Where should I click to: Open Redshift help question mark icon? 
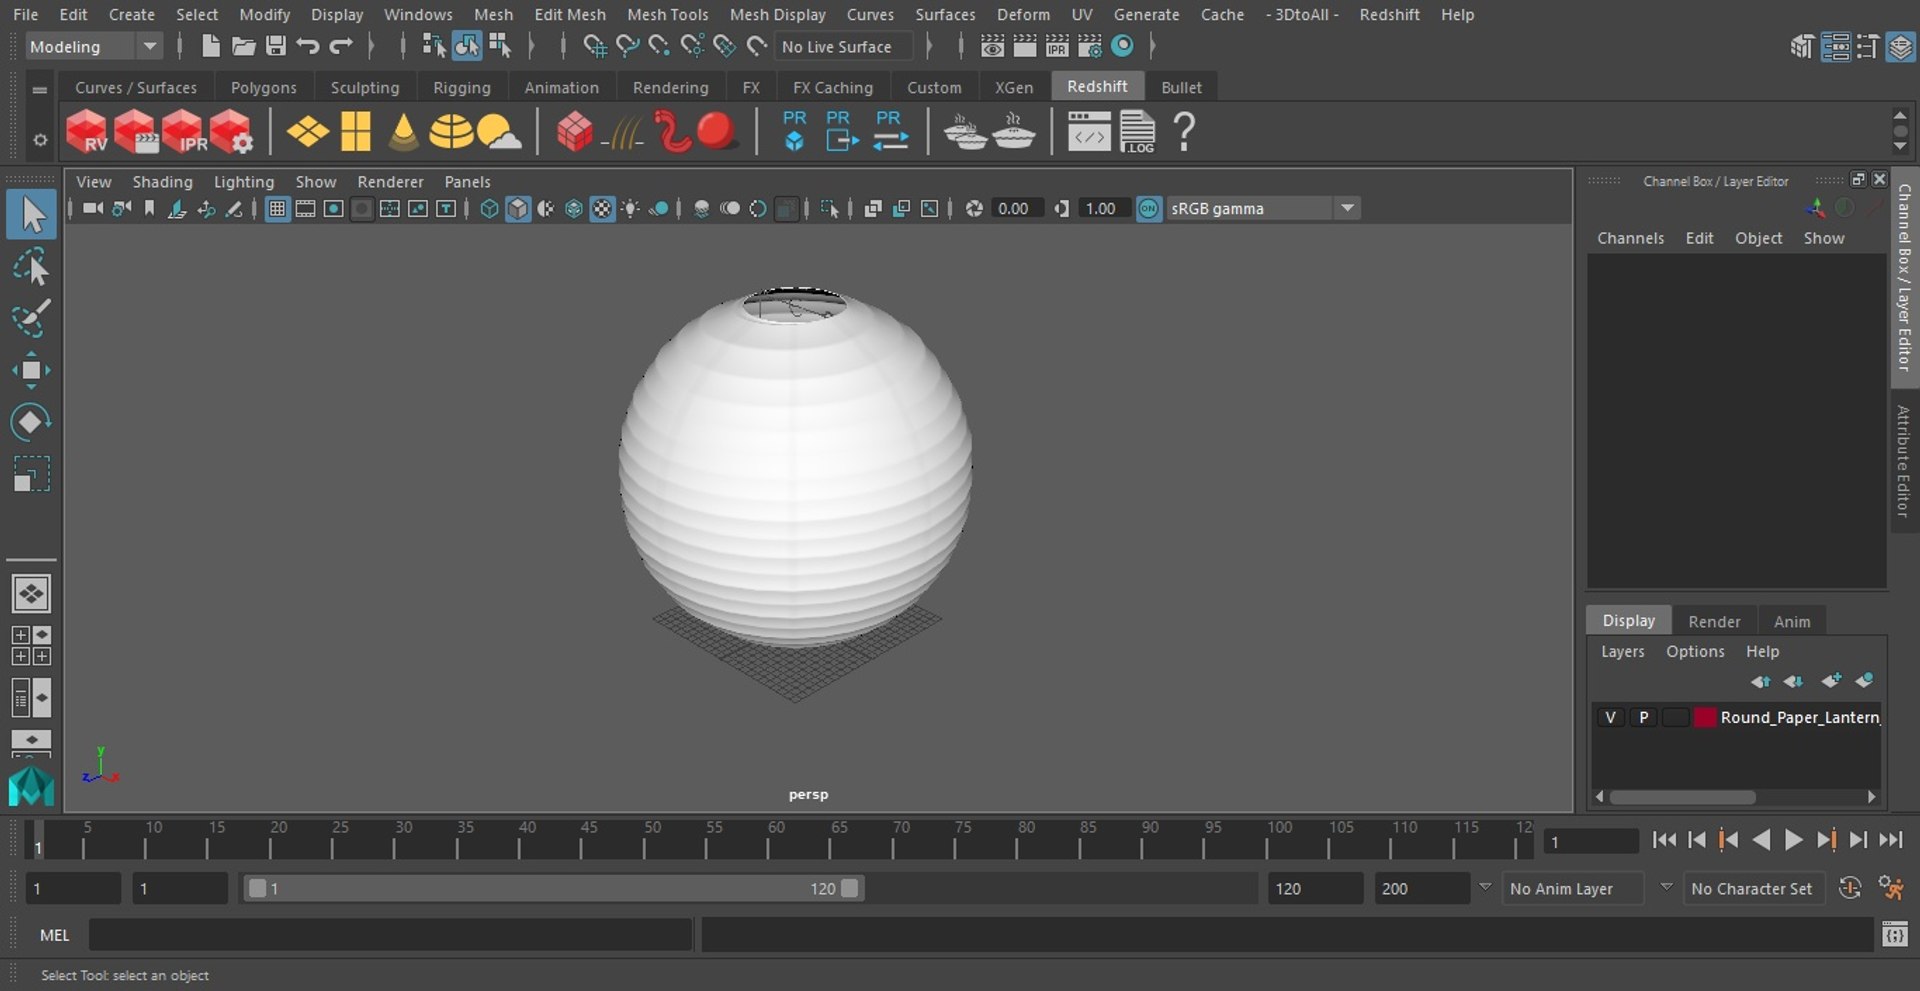tap(1184, 132)
